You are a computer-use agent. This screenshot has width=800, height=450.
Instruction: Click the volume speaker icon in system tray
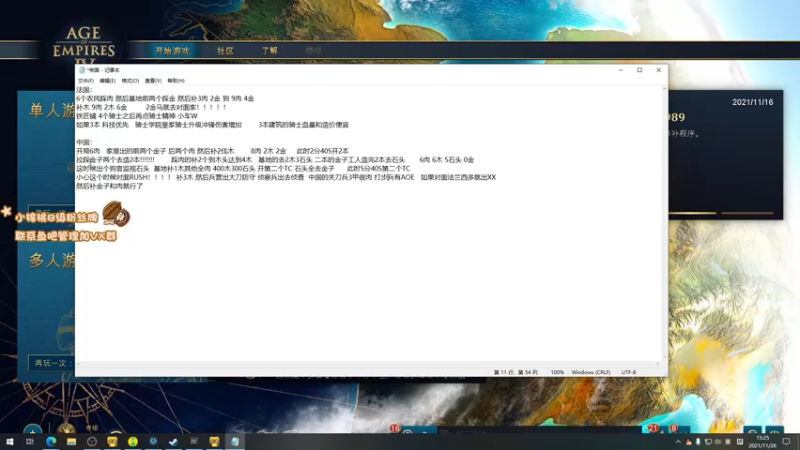[718, 442]
